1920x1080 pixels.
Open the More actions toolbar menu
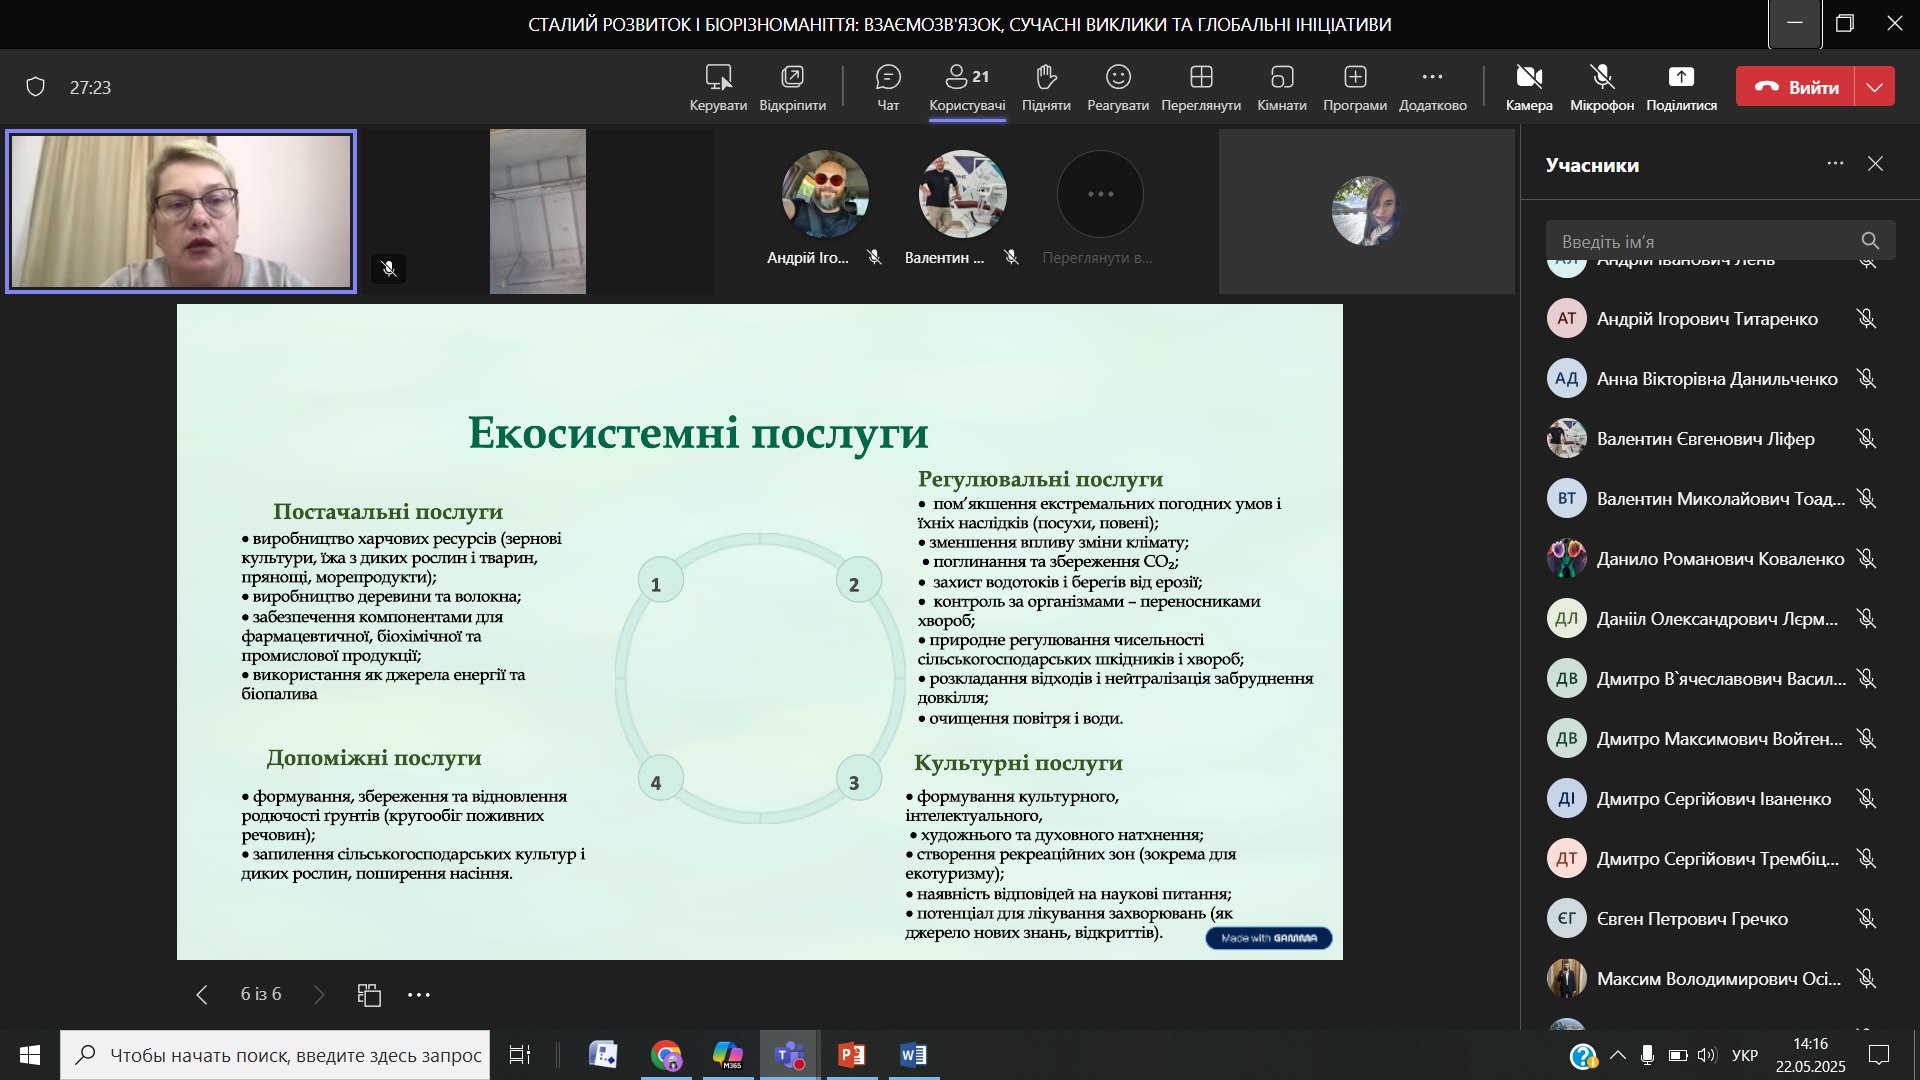[1432, 78]
